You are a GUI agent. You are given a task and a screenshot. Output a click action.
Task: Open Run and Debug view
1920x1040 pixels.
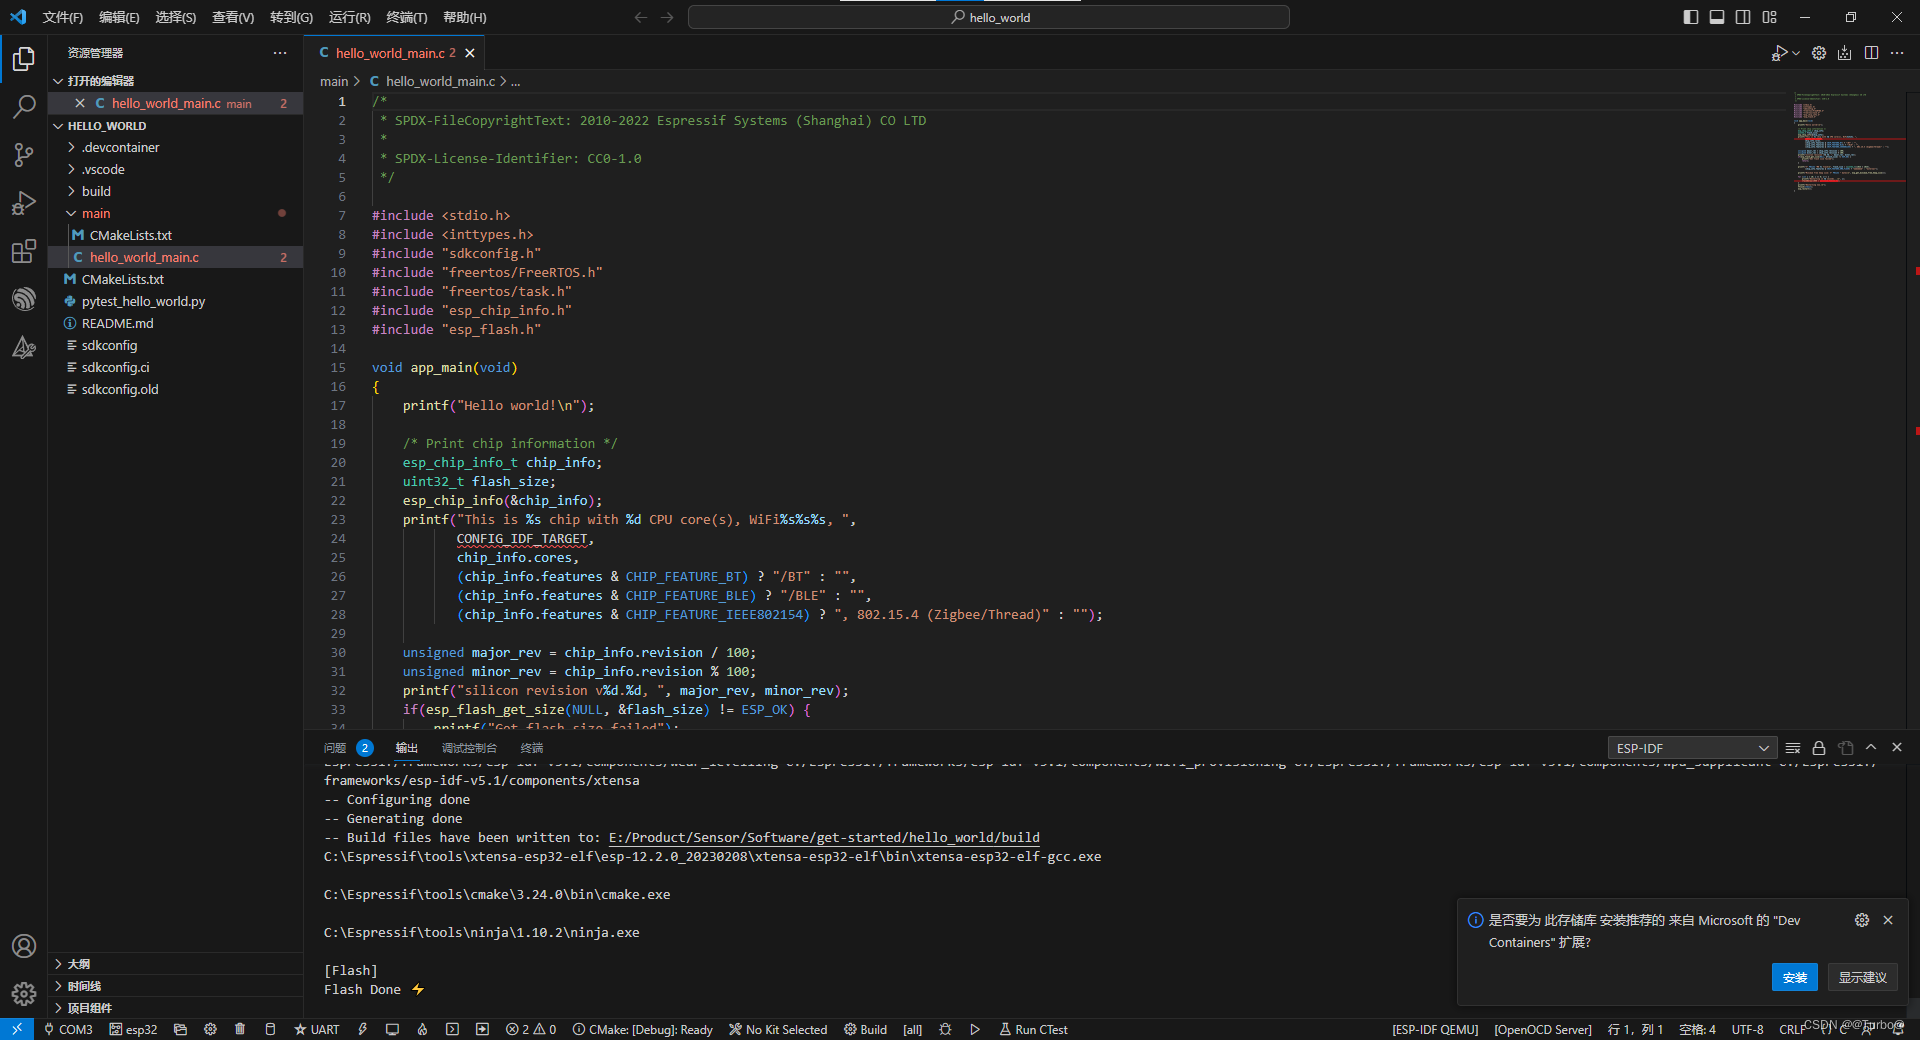[x=24, y=203]
